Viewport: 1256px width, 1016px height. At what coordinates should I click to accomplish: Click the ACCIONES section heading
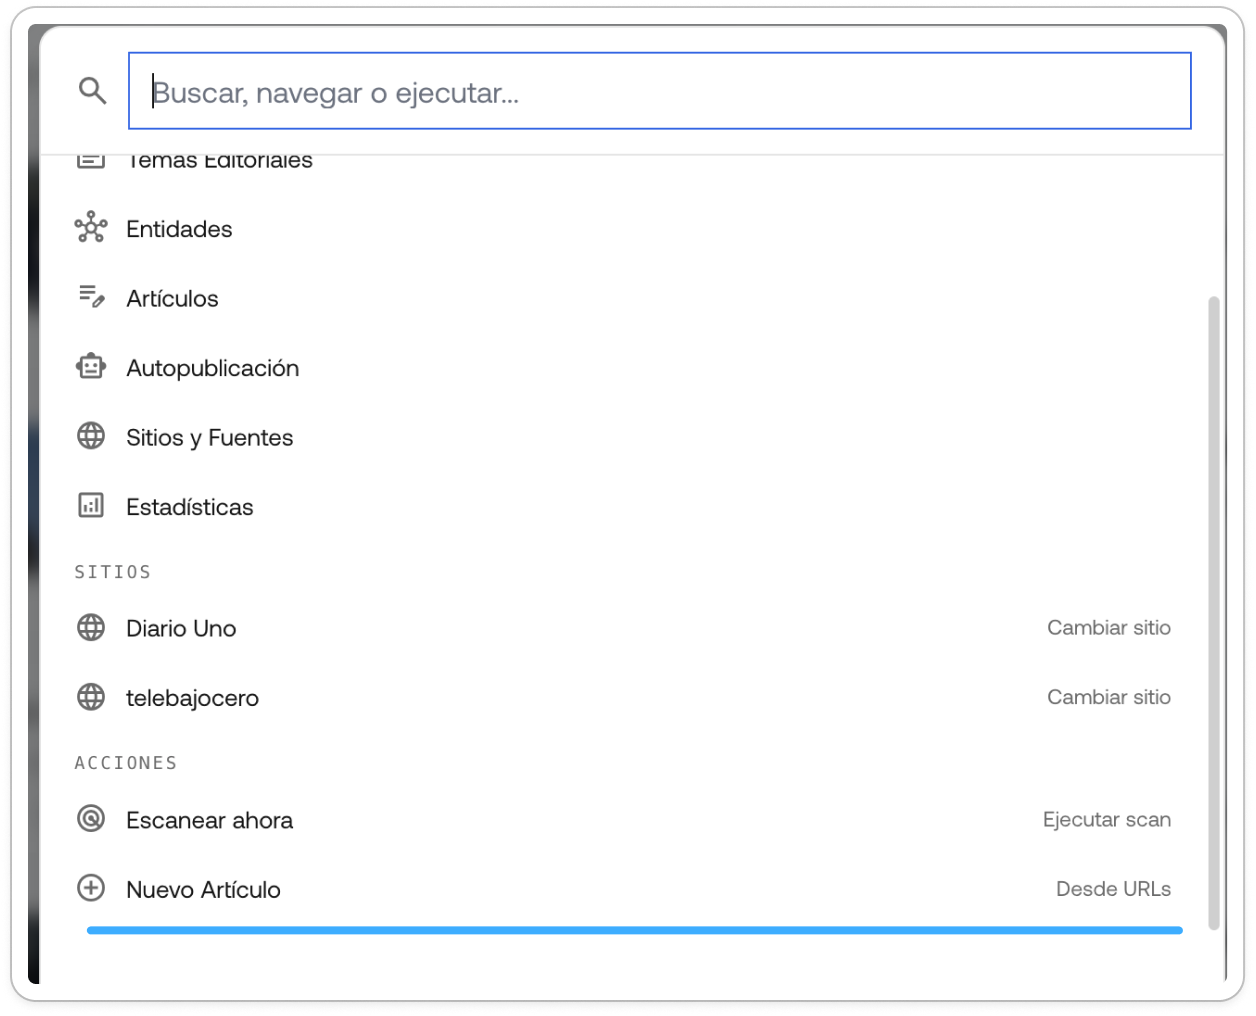tap(126, 763)
